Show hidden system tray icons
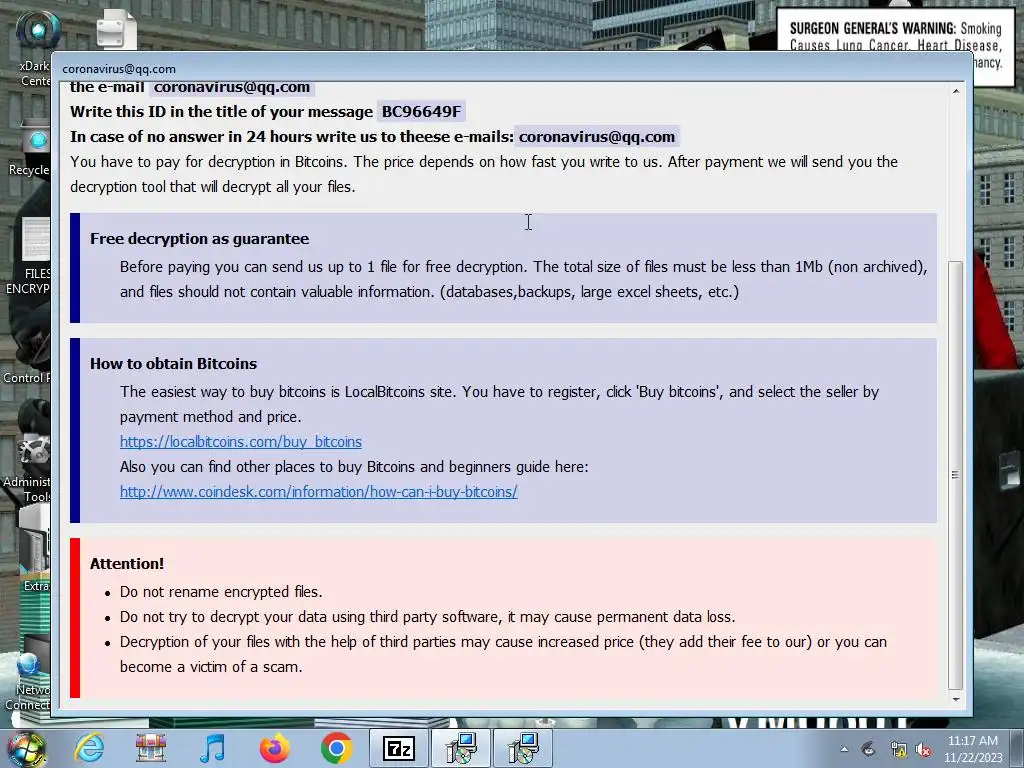Screen dimensions: 1024x768 pos(844,750)
